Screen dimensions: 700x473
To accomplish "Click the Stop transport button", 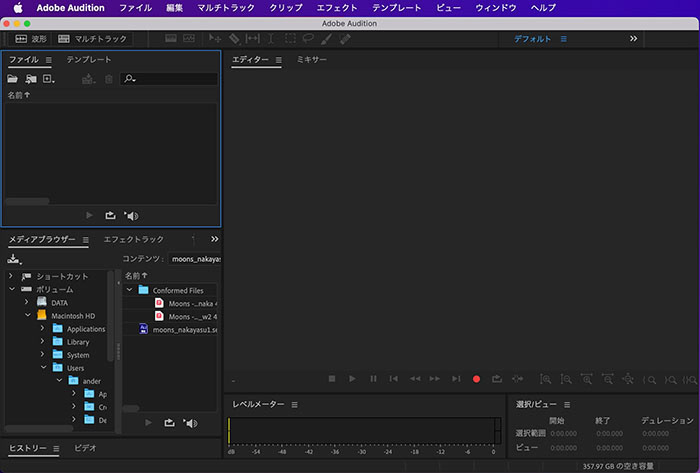I will 332,378.
